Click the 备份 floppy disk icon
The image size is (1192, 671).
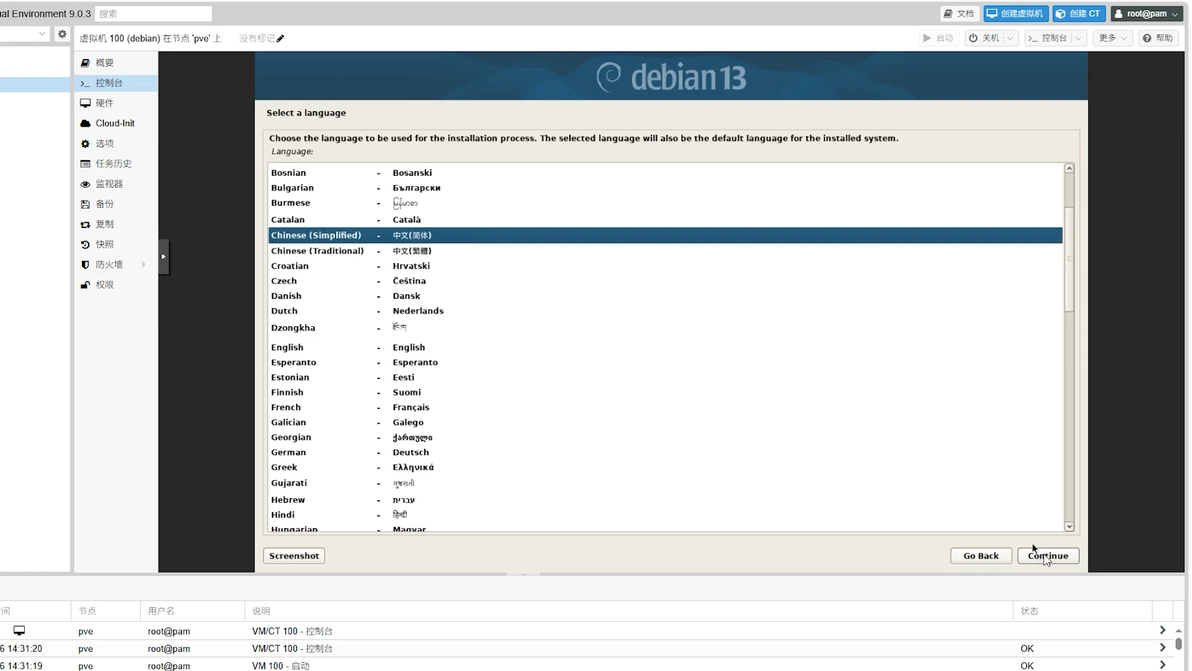(85, 204)
